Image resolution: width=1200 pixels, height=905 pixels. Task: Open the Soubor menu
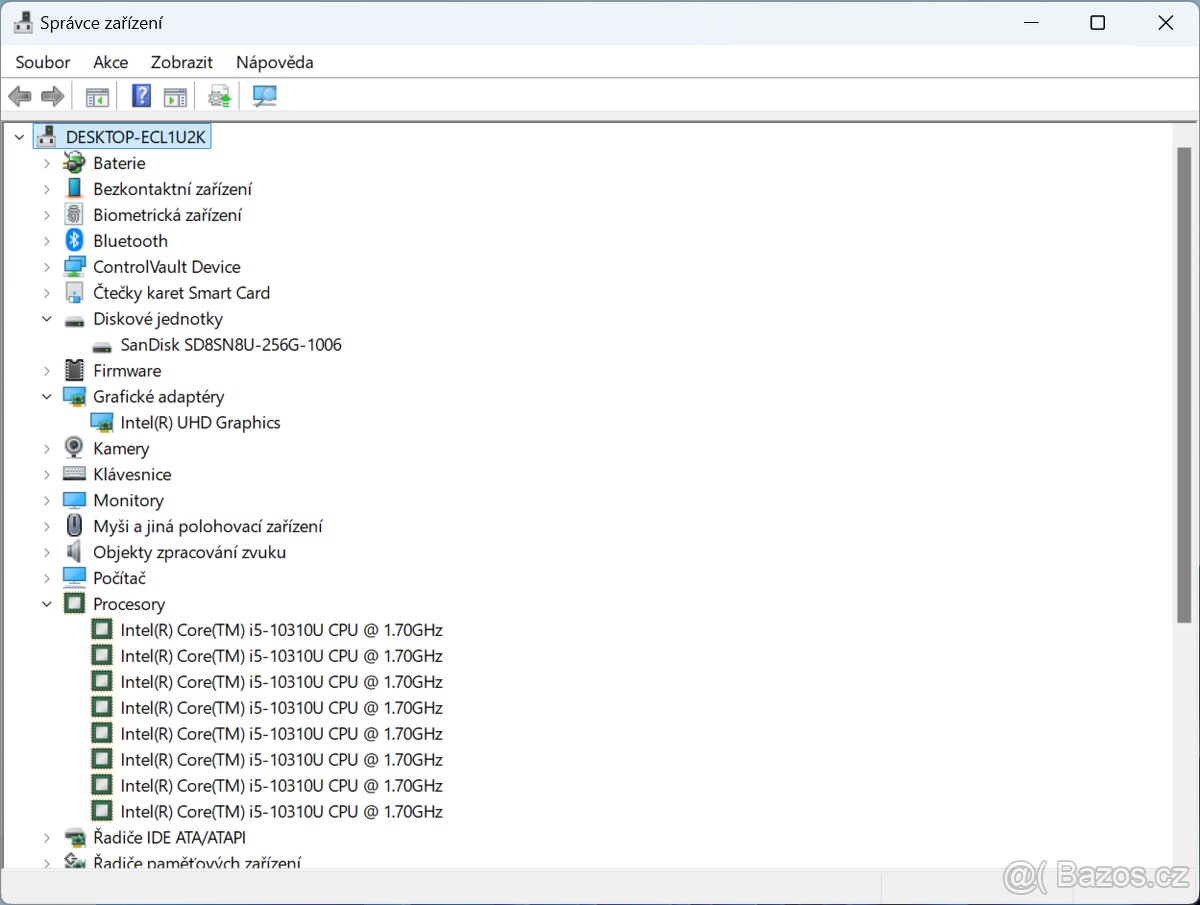42,62
